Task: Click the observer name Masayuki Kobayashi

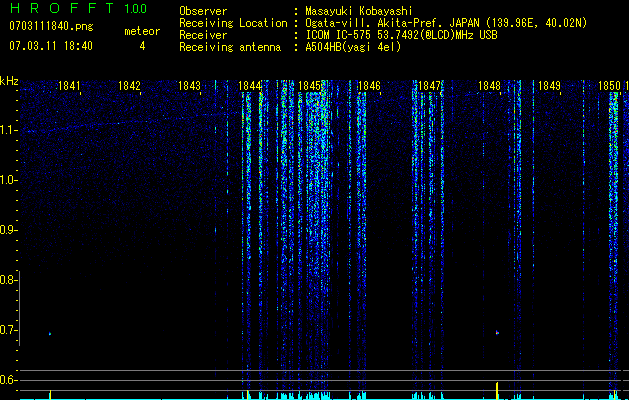Action: tap(359, 11)
